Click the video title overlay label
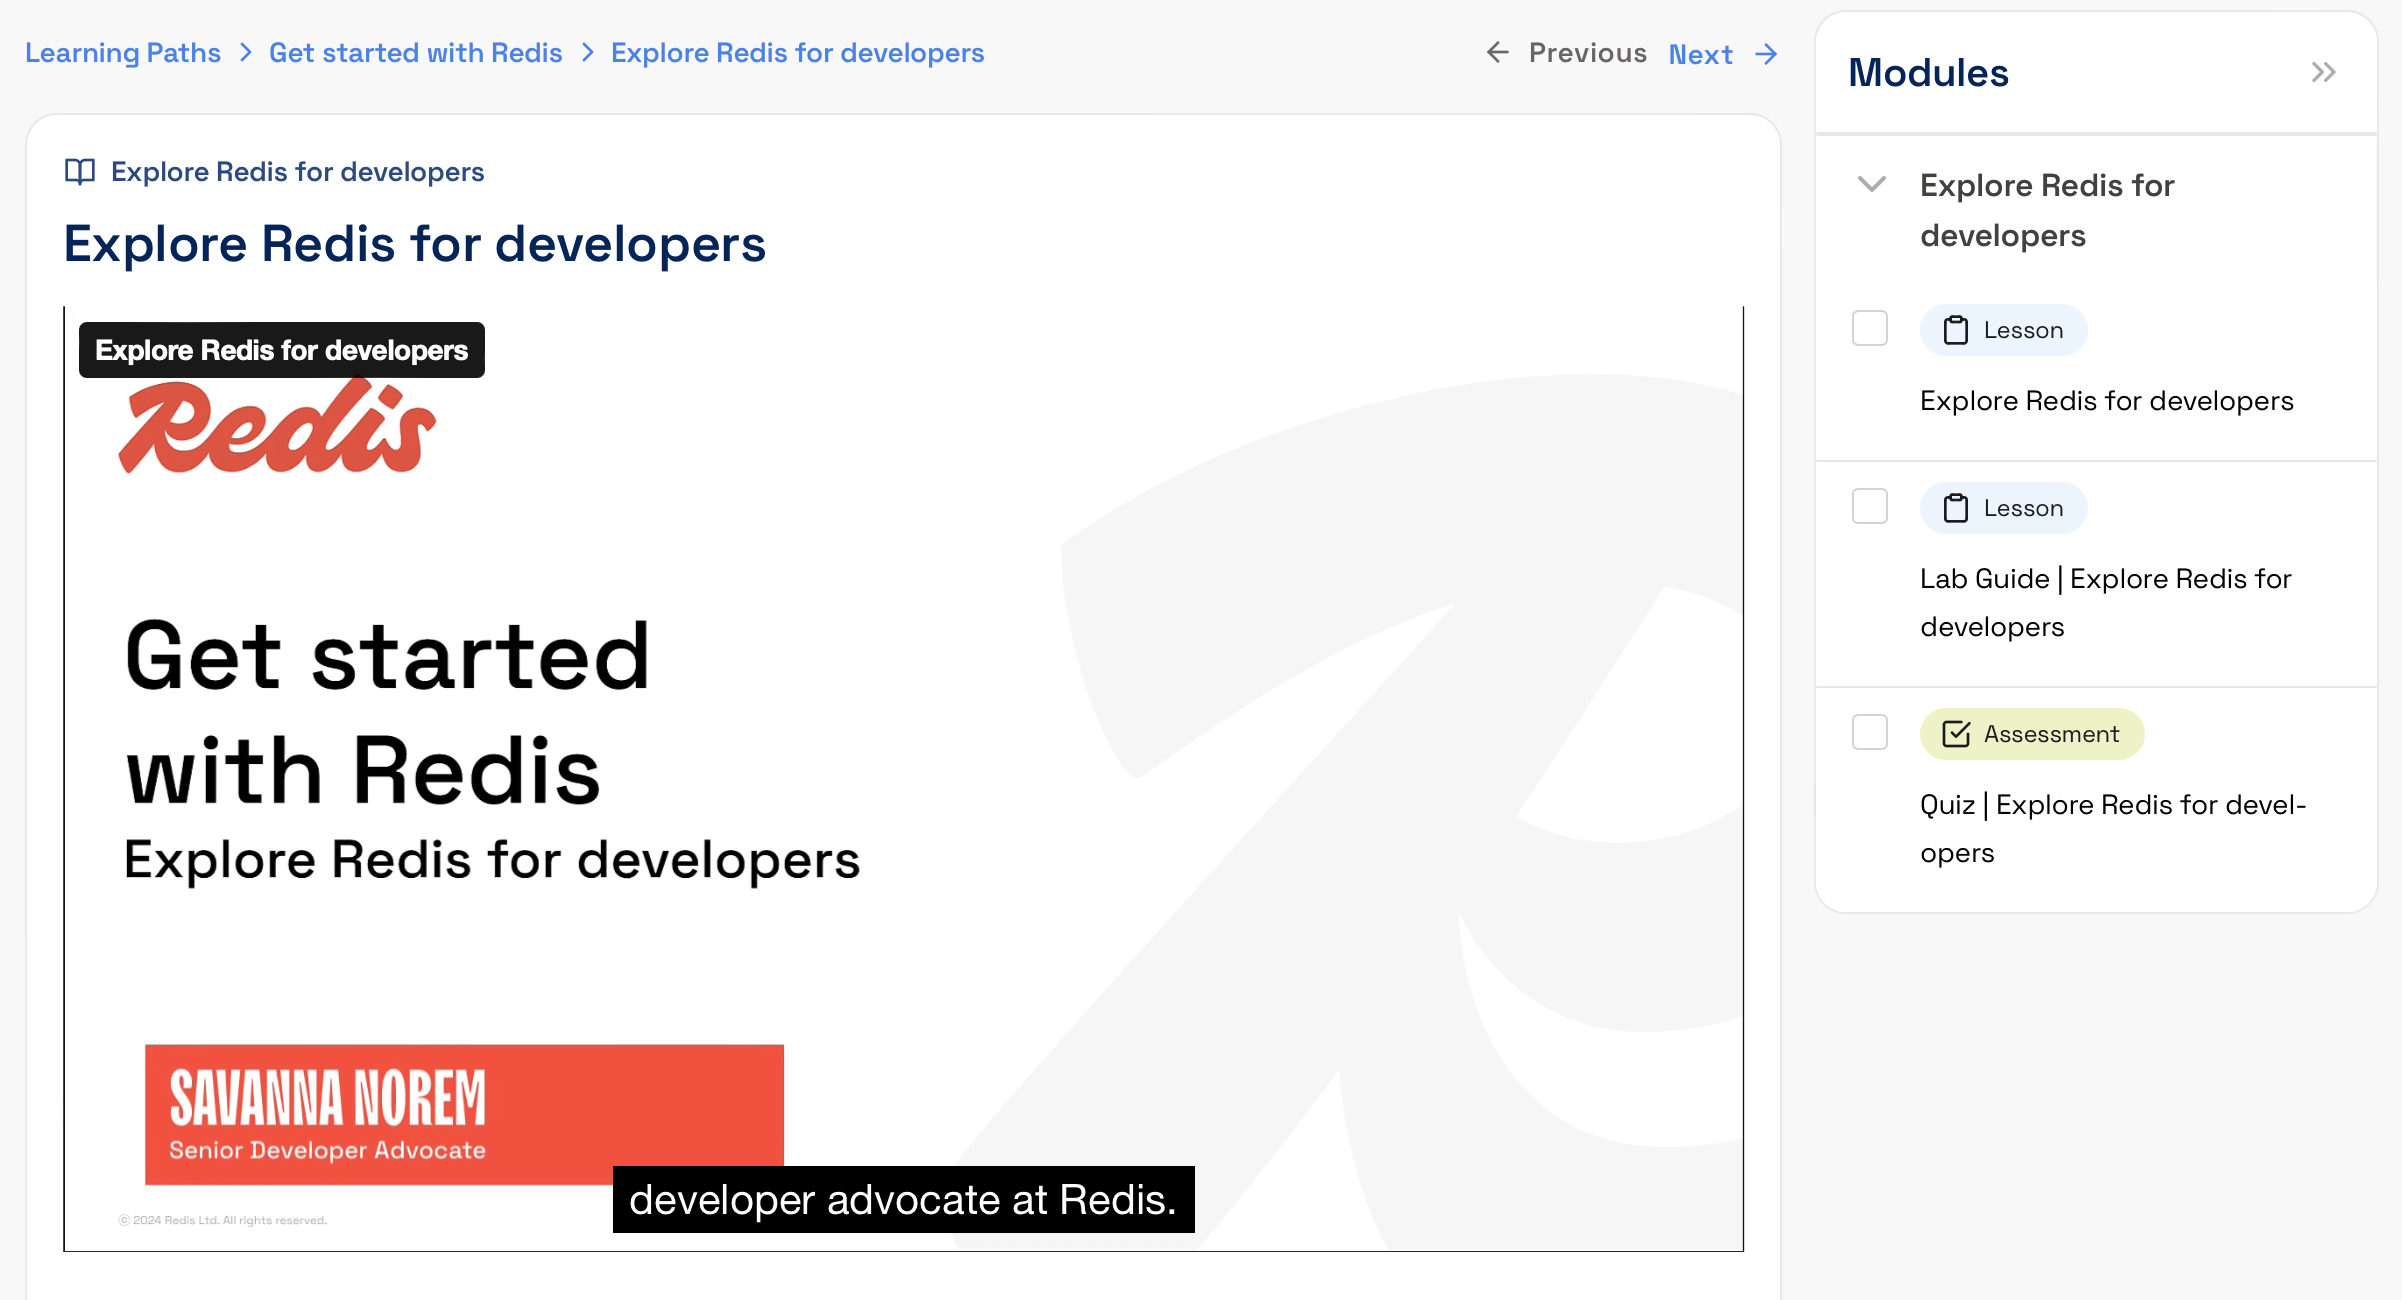The image size is (2402, 1300). (x=281, y=350)
